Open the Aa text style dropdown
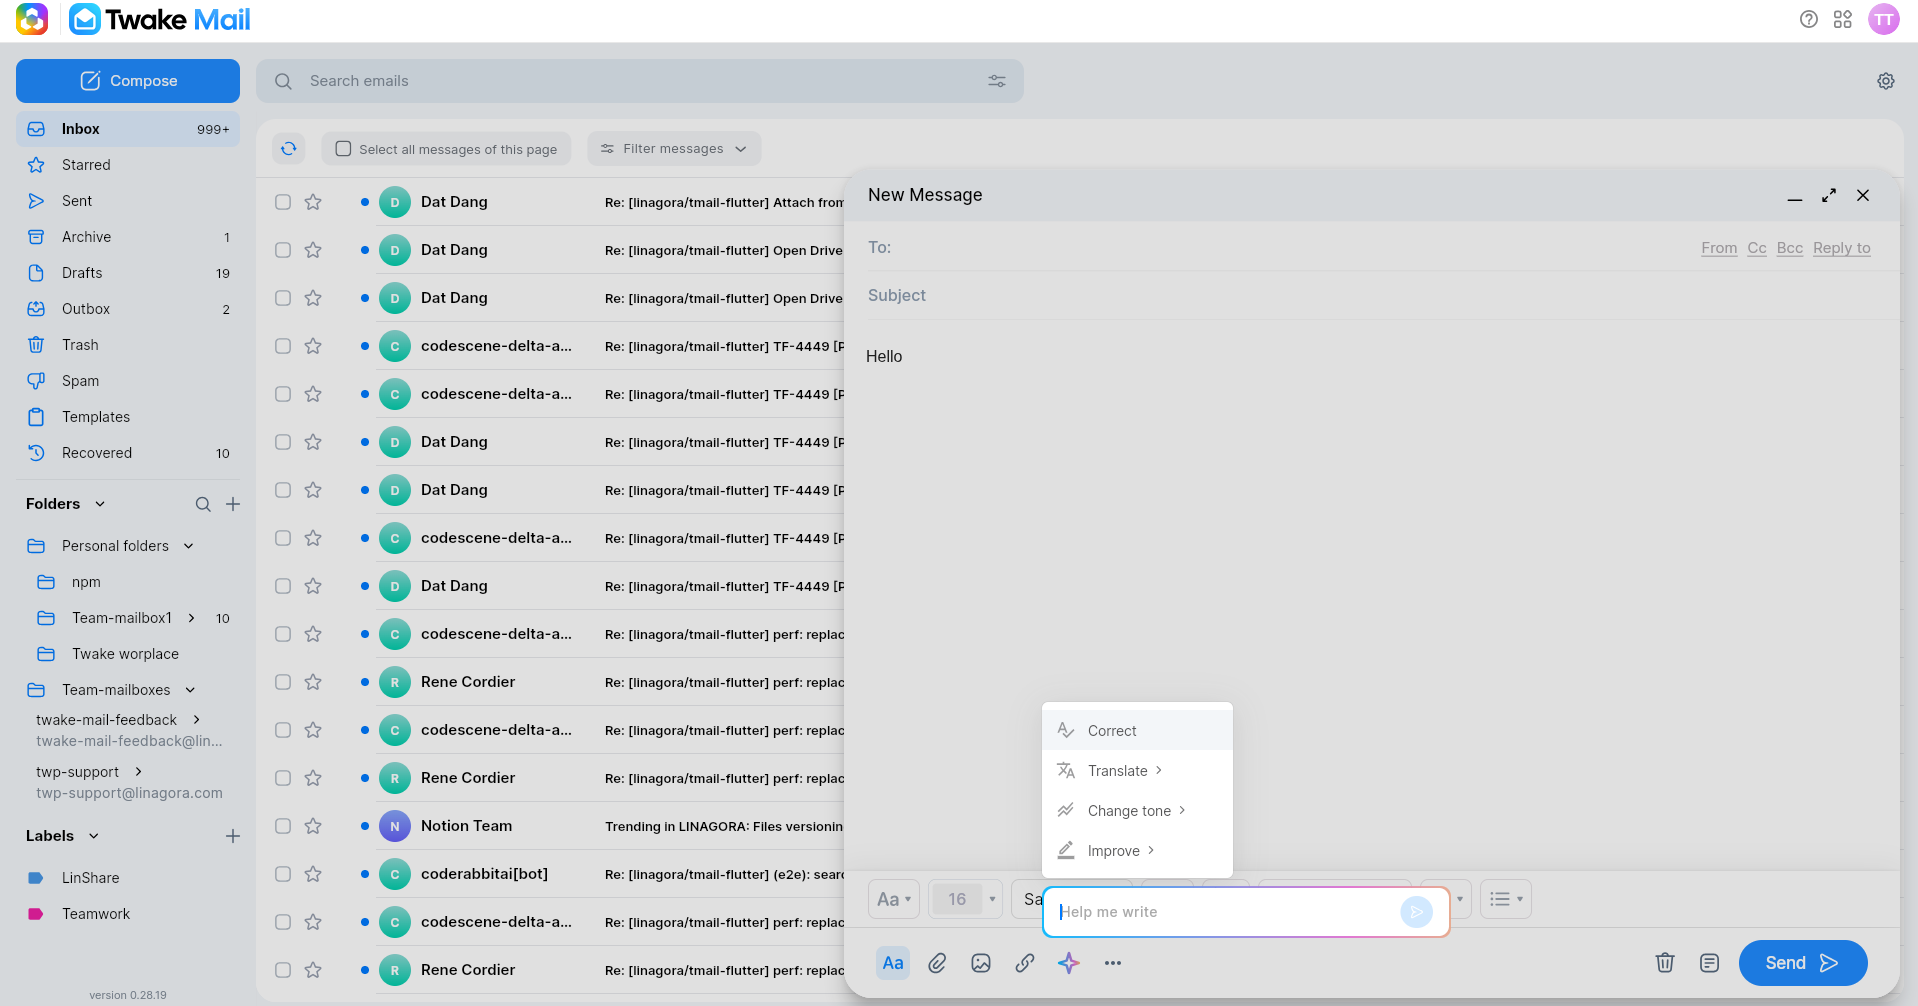Image resolution: width=1918 pixels, height=1006 pixels. [893, 899]
